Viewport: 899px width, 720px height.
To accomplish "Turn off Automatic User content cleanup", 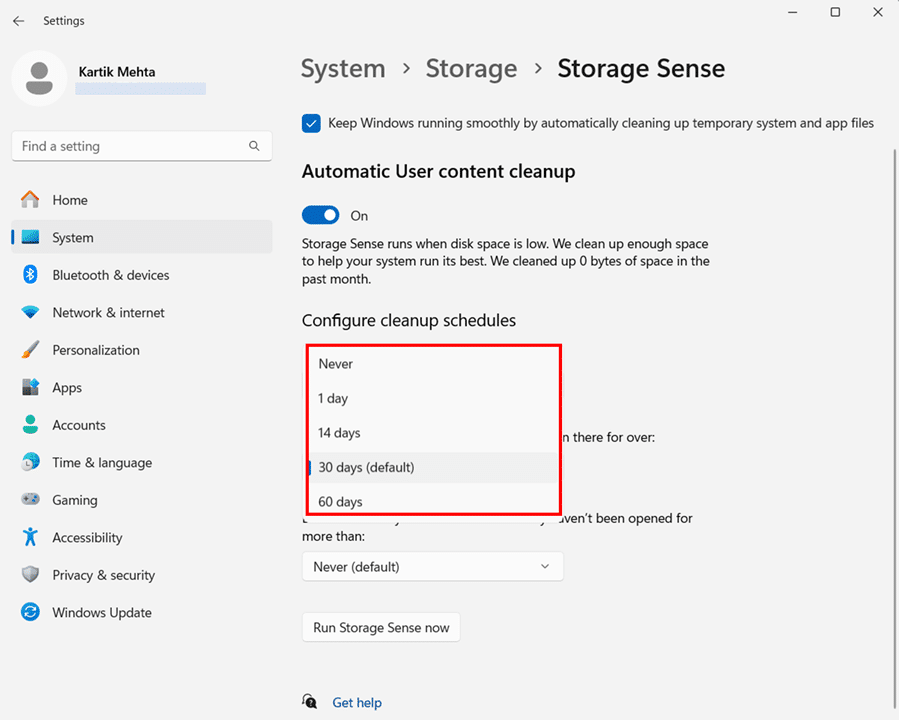I will (x=320, y=215).
